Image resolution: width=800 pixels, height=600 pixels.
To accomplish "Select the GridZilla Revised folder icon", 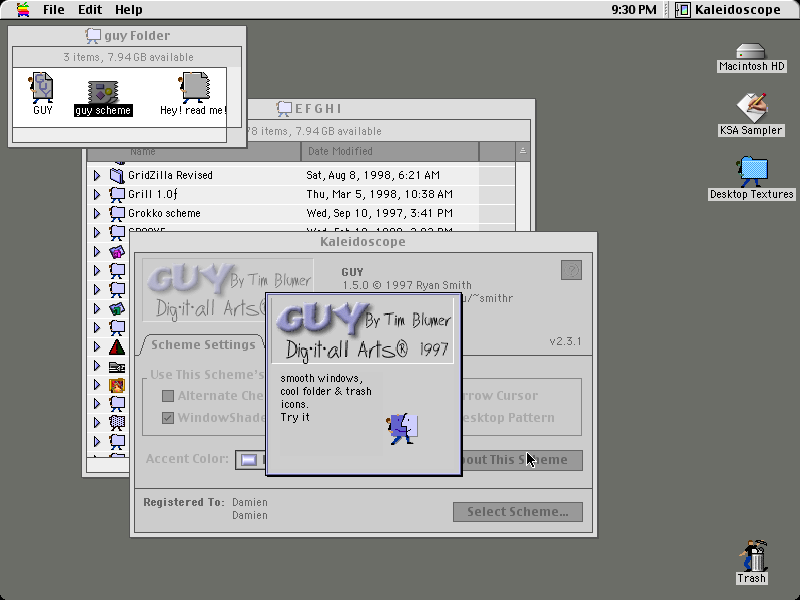I will click(x=117, y=176).
